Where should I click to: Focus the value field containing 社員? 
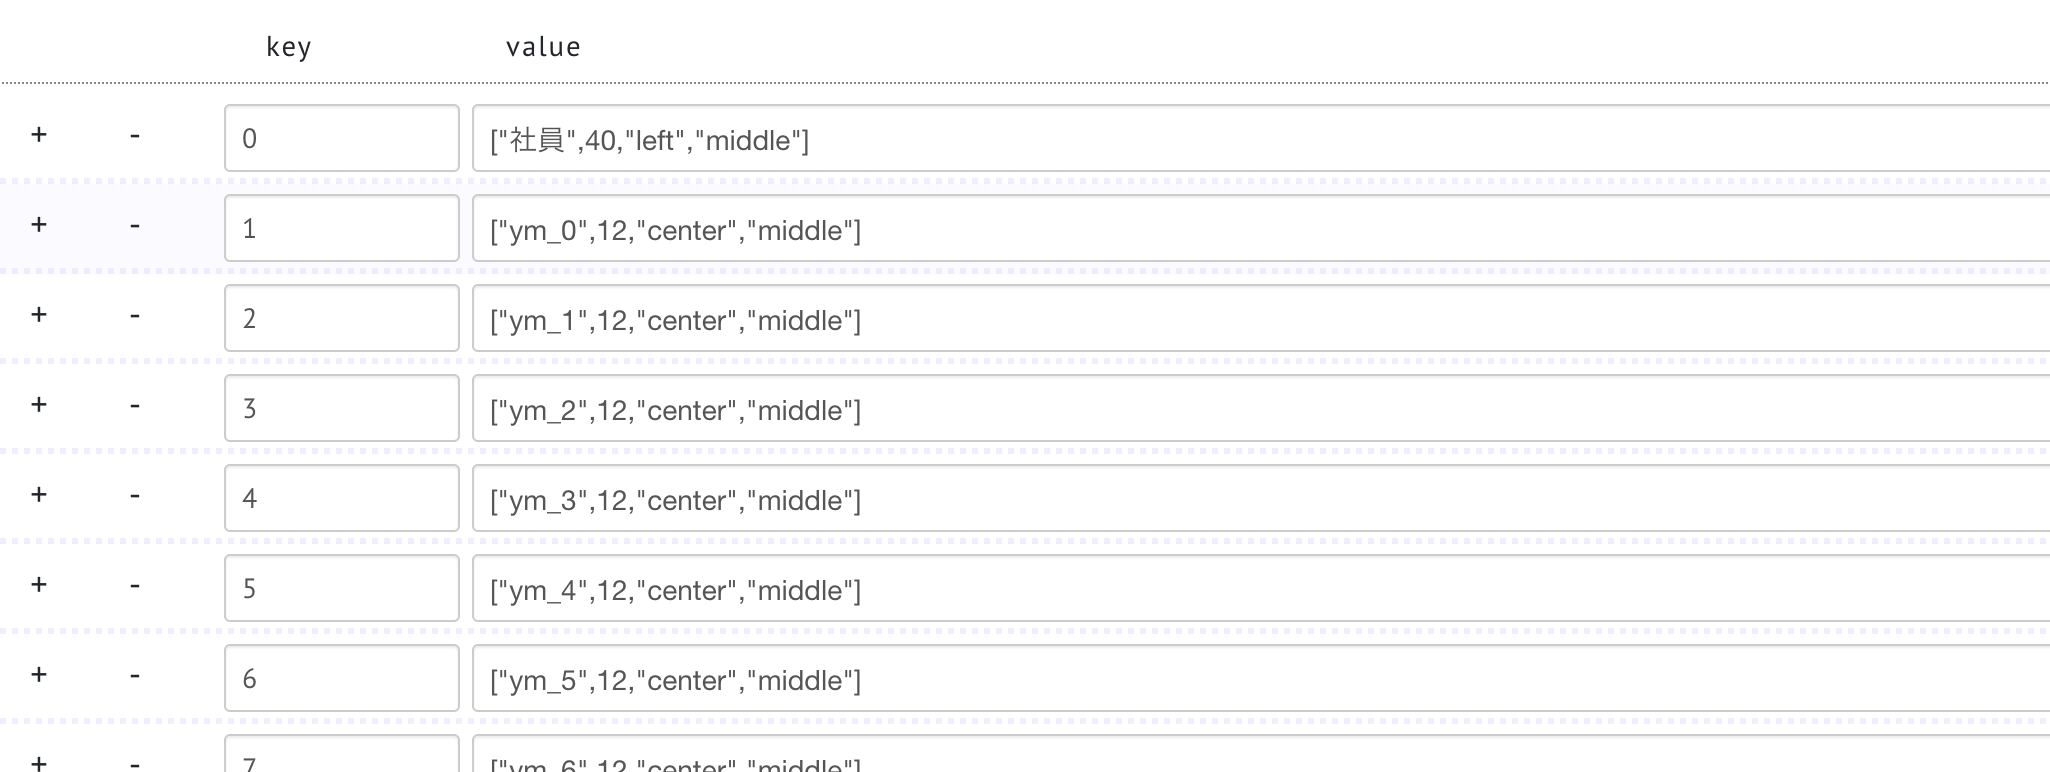[x=1261, y=138]
